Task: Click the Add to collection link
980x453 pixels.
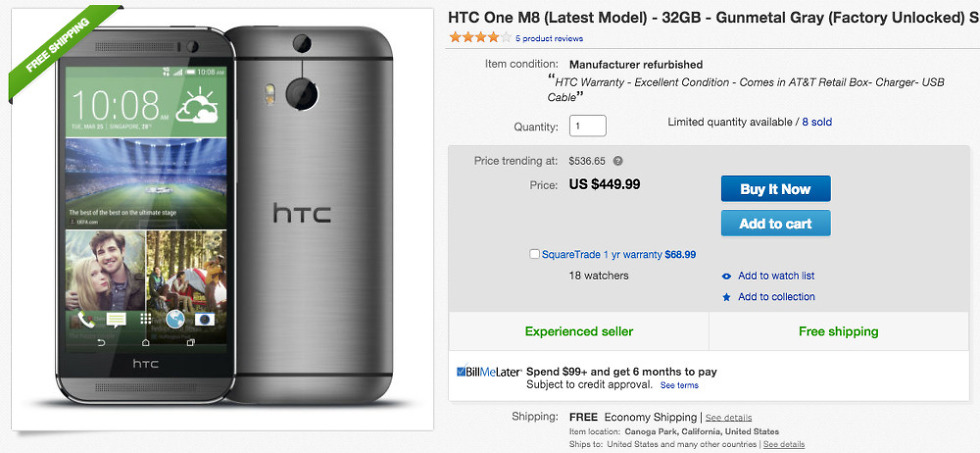Action: (x=776, y=297)
